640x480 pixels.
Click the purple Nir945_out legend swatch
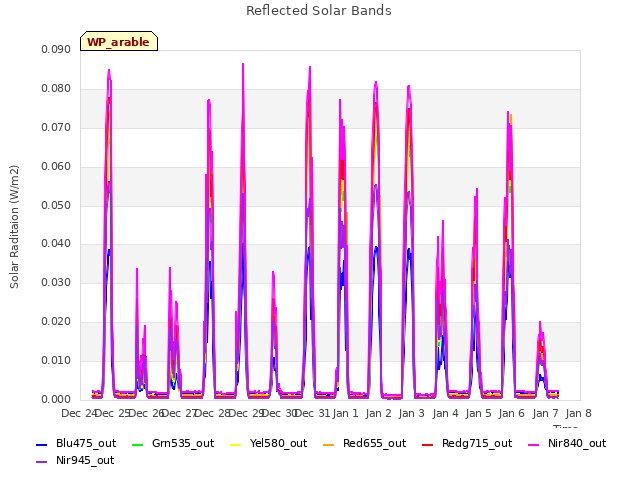42,462
